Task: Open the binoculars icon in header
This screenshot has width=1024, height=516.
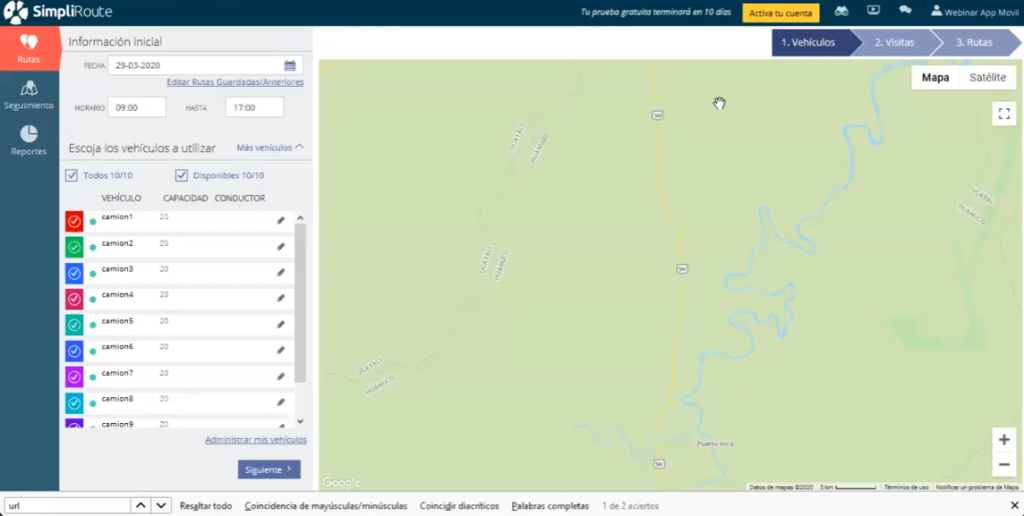Action: pos(842,11)
